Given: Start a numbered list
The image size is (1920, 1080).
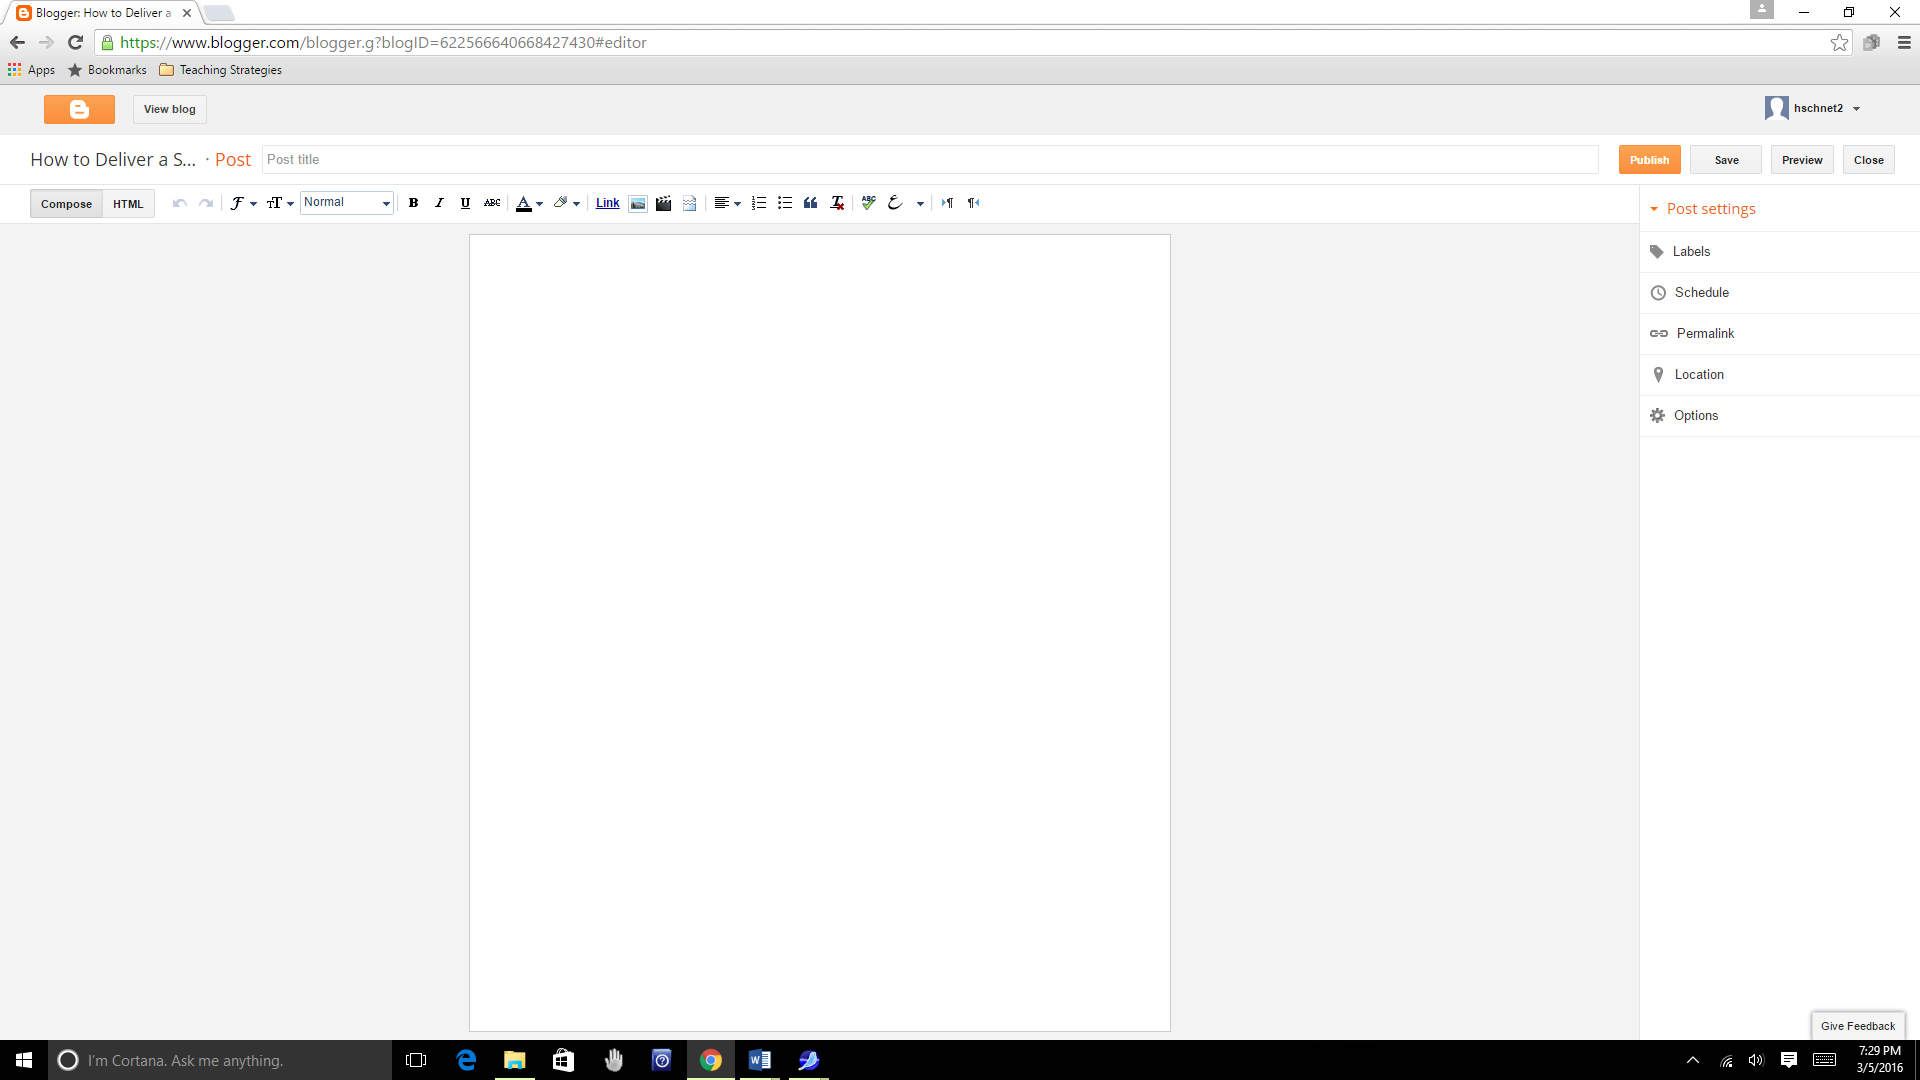Looking at the screenshot, I should [x=759, y=203].
